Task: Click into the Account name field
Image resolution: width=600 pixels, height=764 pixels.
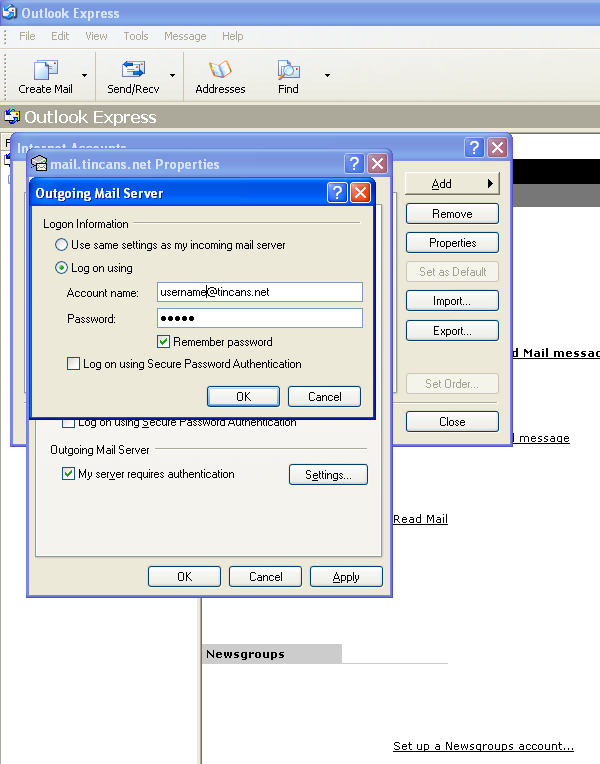Action: point(260,292)
